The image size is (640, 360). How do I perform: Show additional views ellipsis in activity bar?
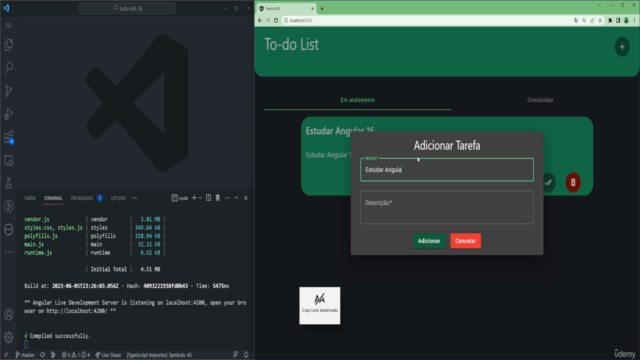[9, 252]
